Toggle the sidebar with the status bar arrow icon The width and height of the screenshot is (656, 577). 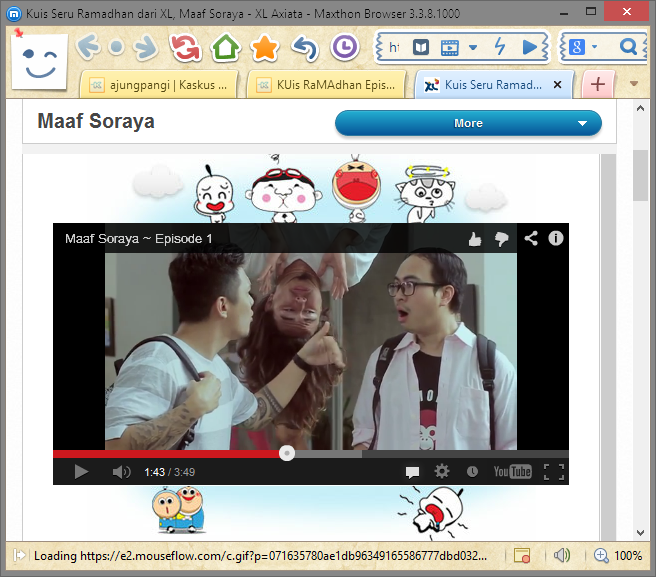coord(19,555)
